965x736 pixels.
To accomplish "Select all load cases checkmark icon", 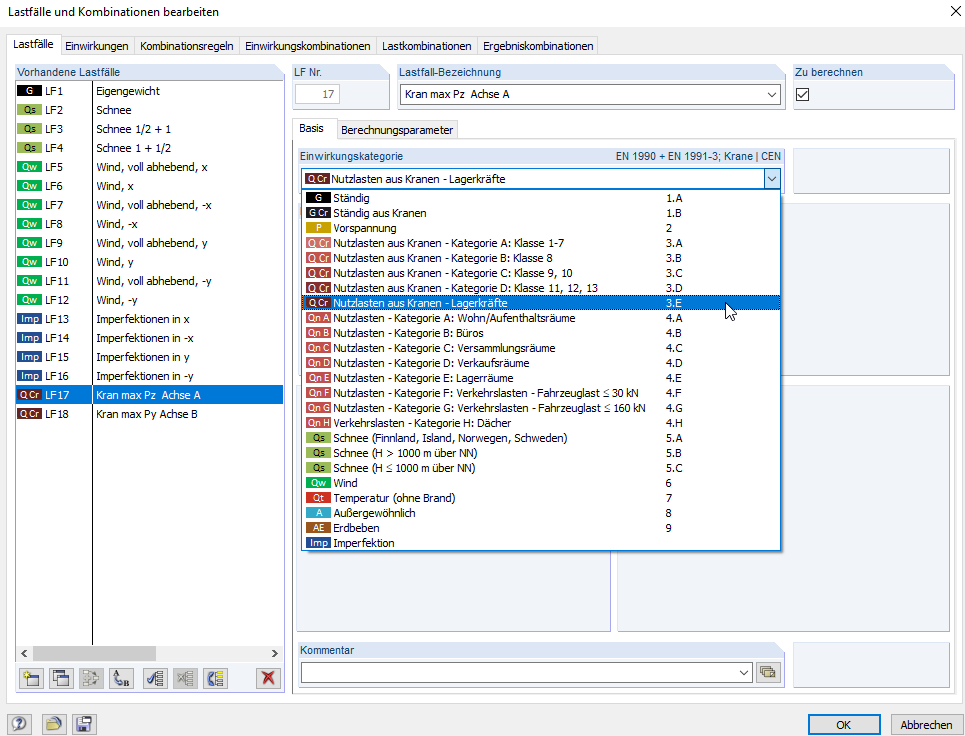I will coord(155,678).
